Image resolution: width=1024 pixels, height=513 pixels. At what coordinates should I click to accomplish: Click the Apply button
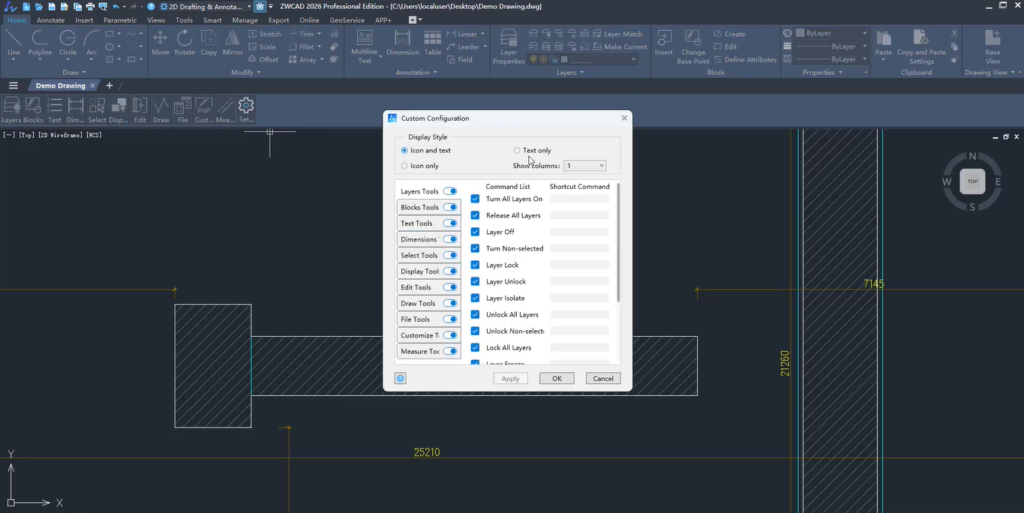(x=510, y=379)
